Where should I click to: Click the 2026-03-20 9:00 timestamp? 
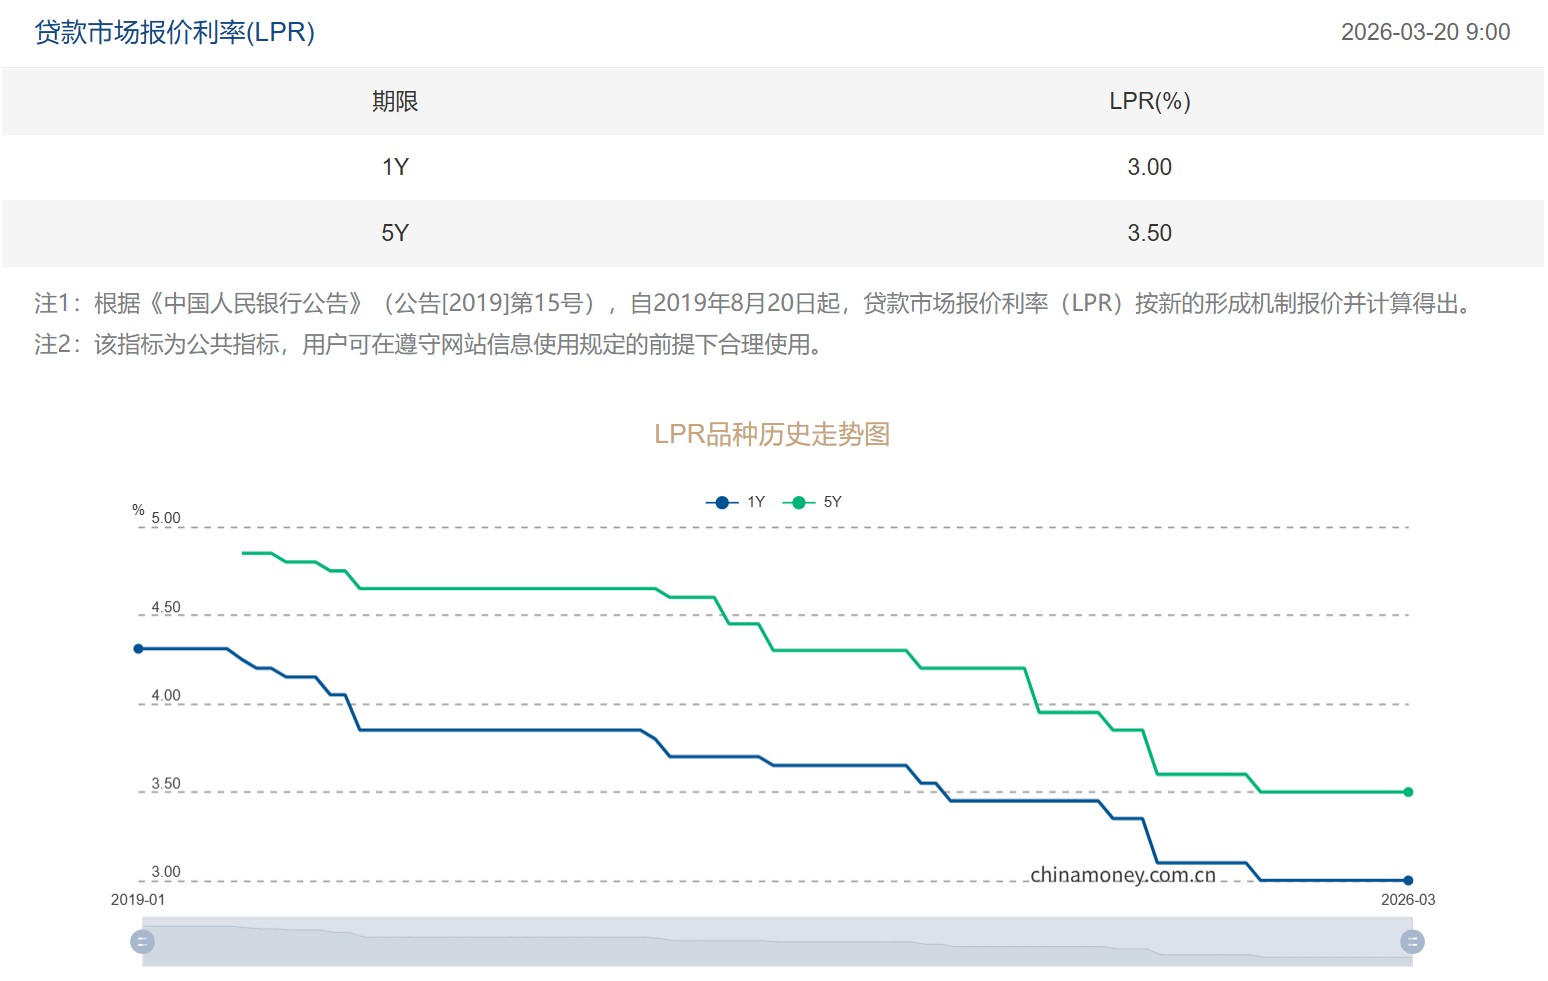1425,32
